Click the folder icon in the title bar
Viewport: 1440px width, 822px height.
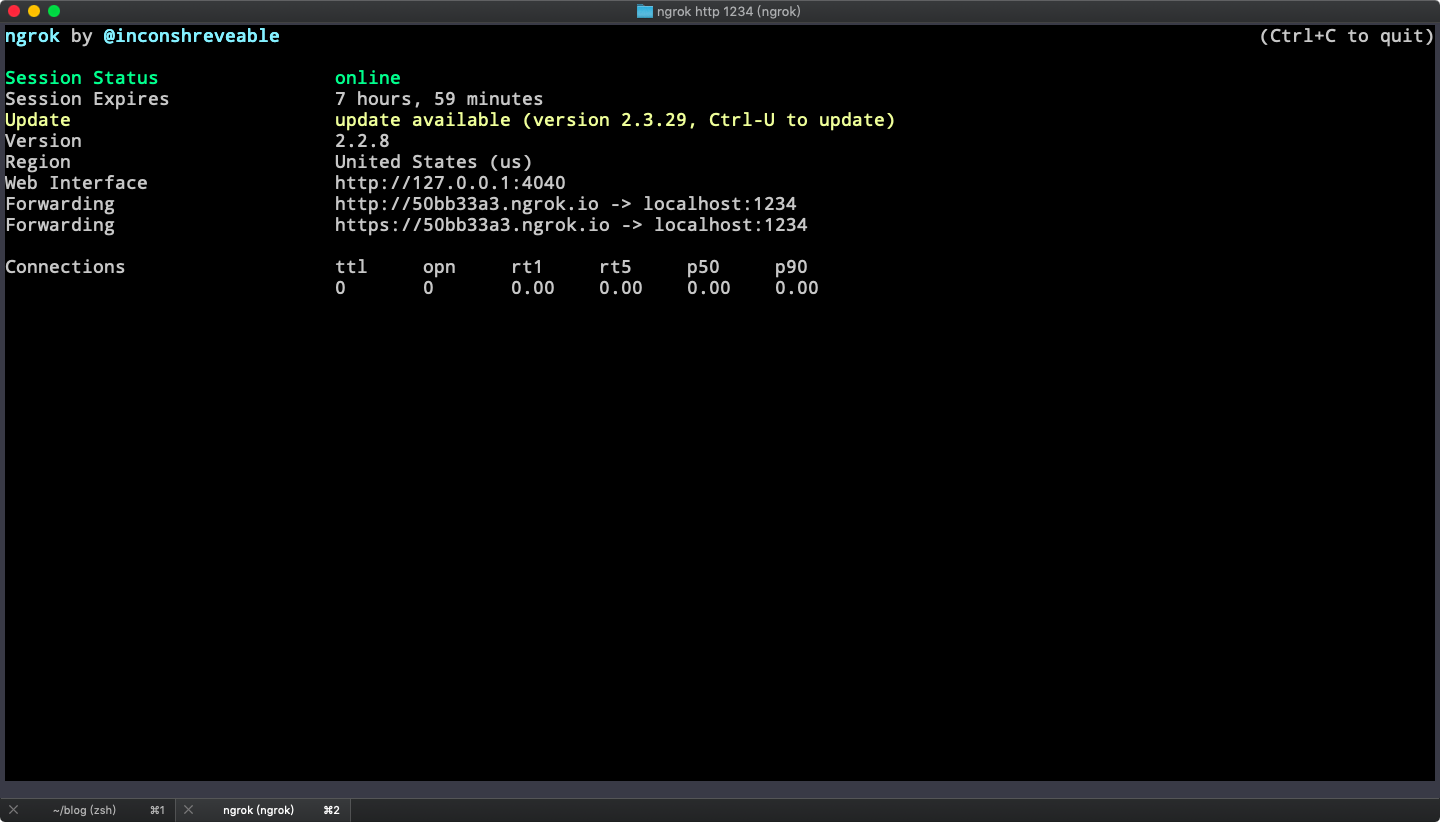tap(645, 11)
